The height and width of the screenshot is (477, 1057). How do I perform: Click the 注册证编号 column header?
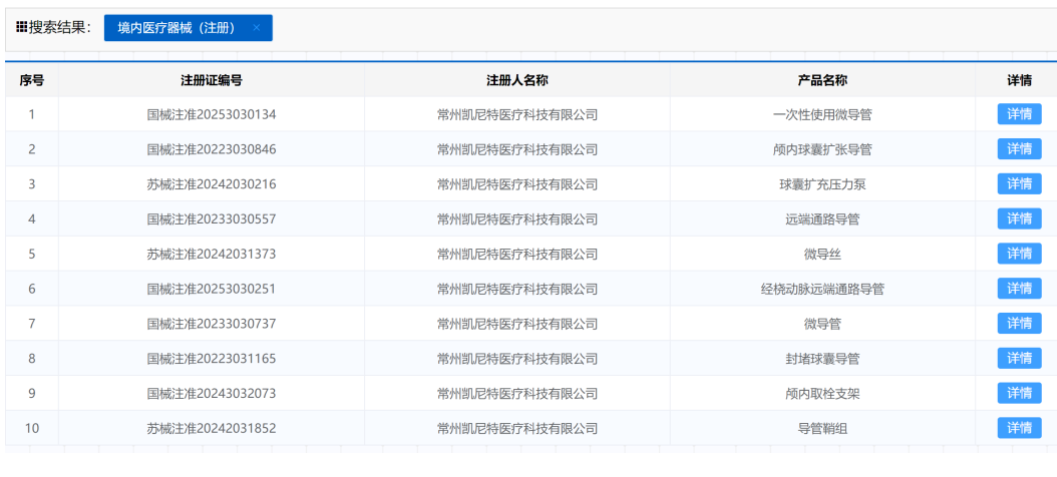212,80
